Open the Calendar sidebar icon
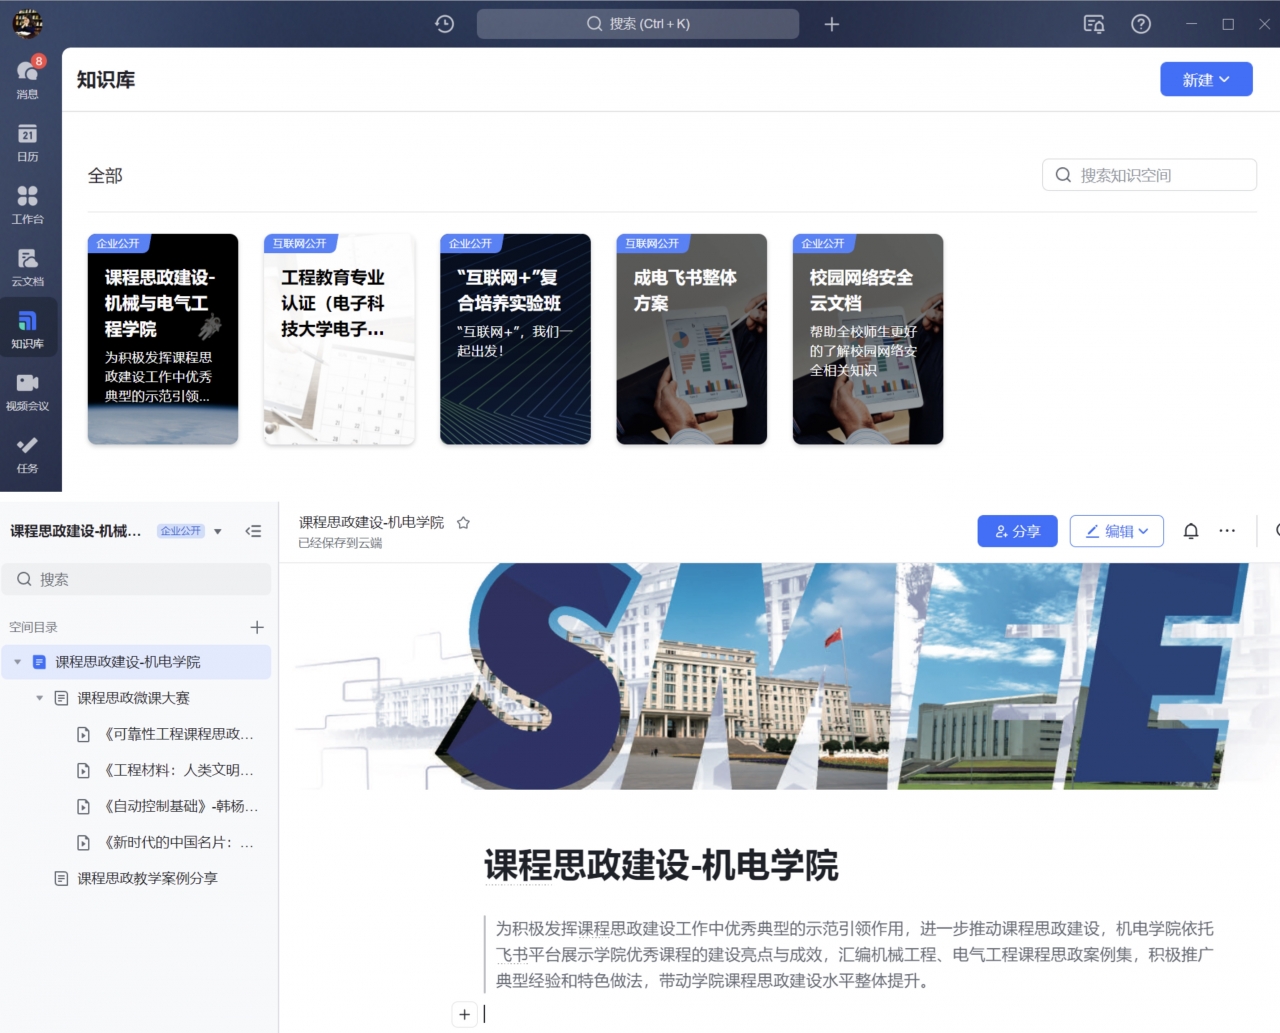 [x=28, y=142]
